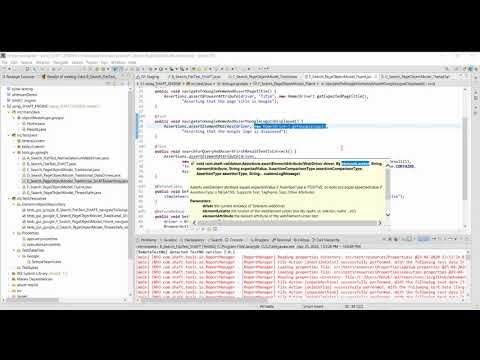This screenshot has width=480, height=360.
Task: Open the Project menu
Action: coord(92,62)
